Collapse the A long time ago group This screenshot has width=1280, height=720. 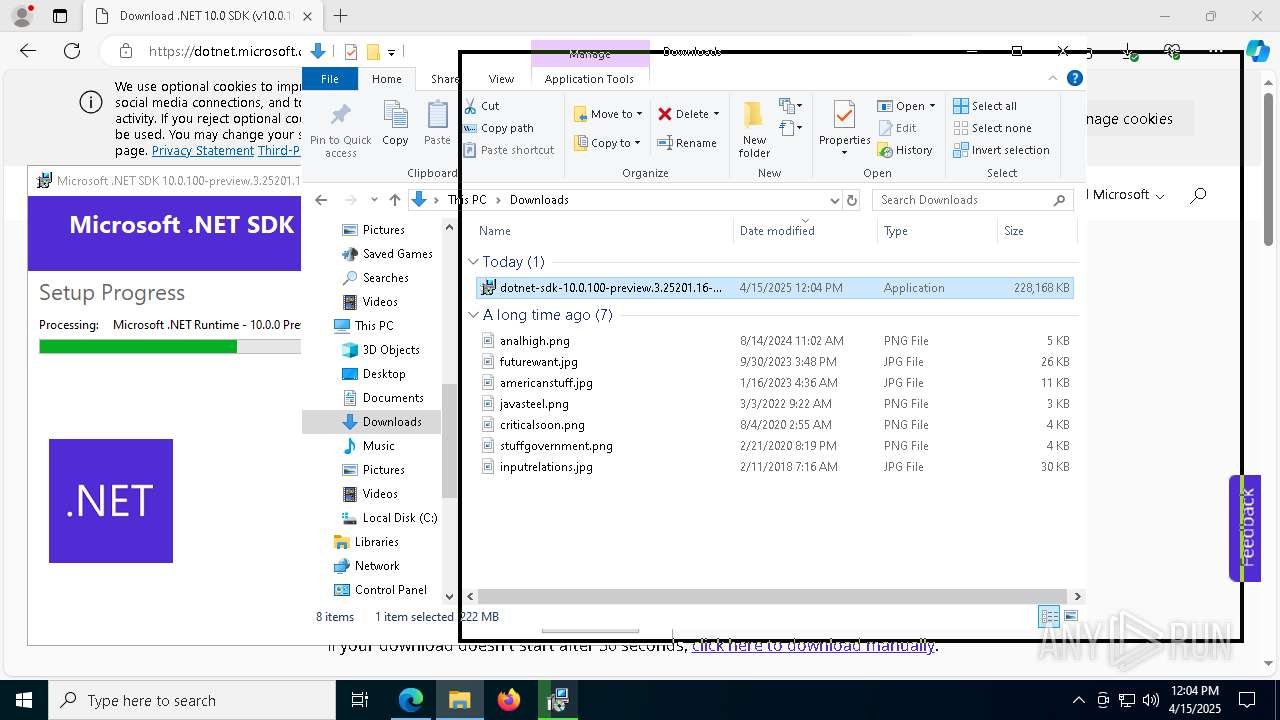coord(474,315)
